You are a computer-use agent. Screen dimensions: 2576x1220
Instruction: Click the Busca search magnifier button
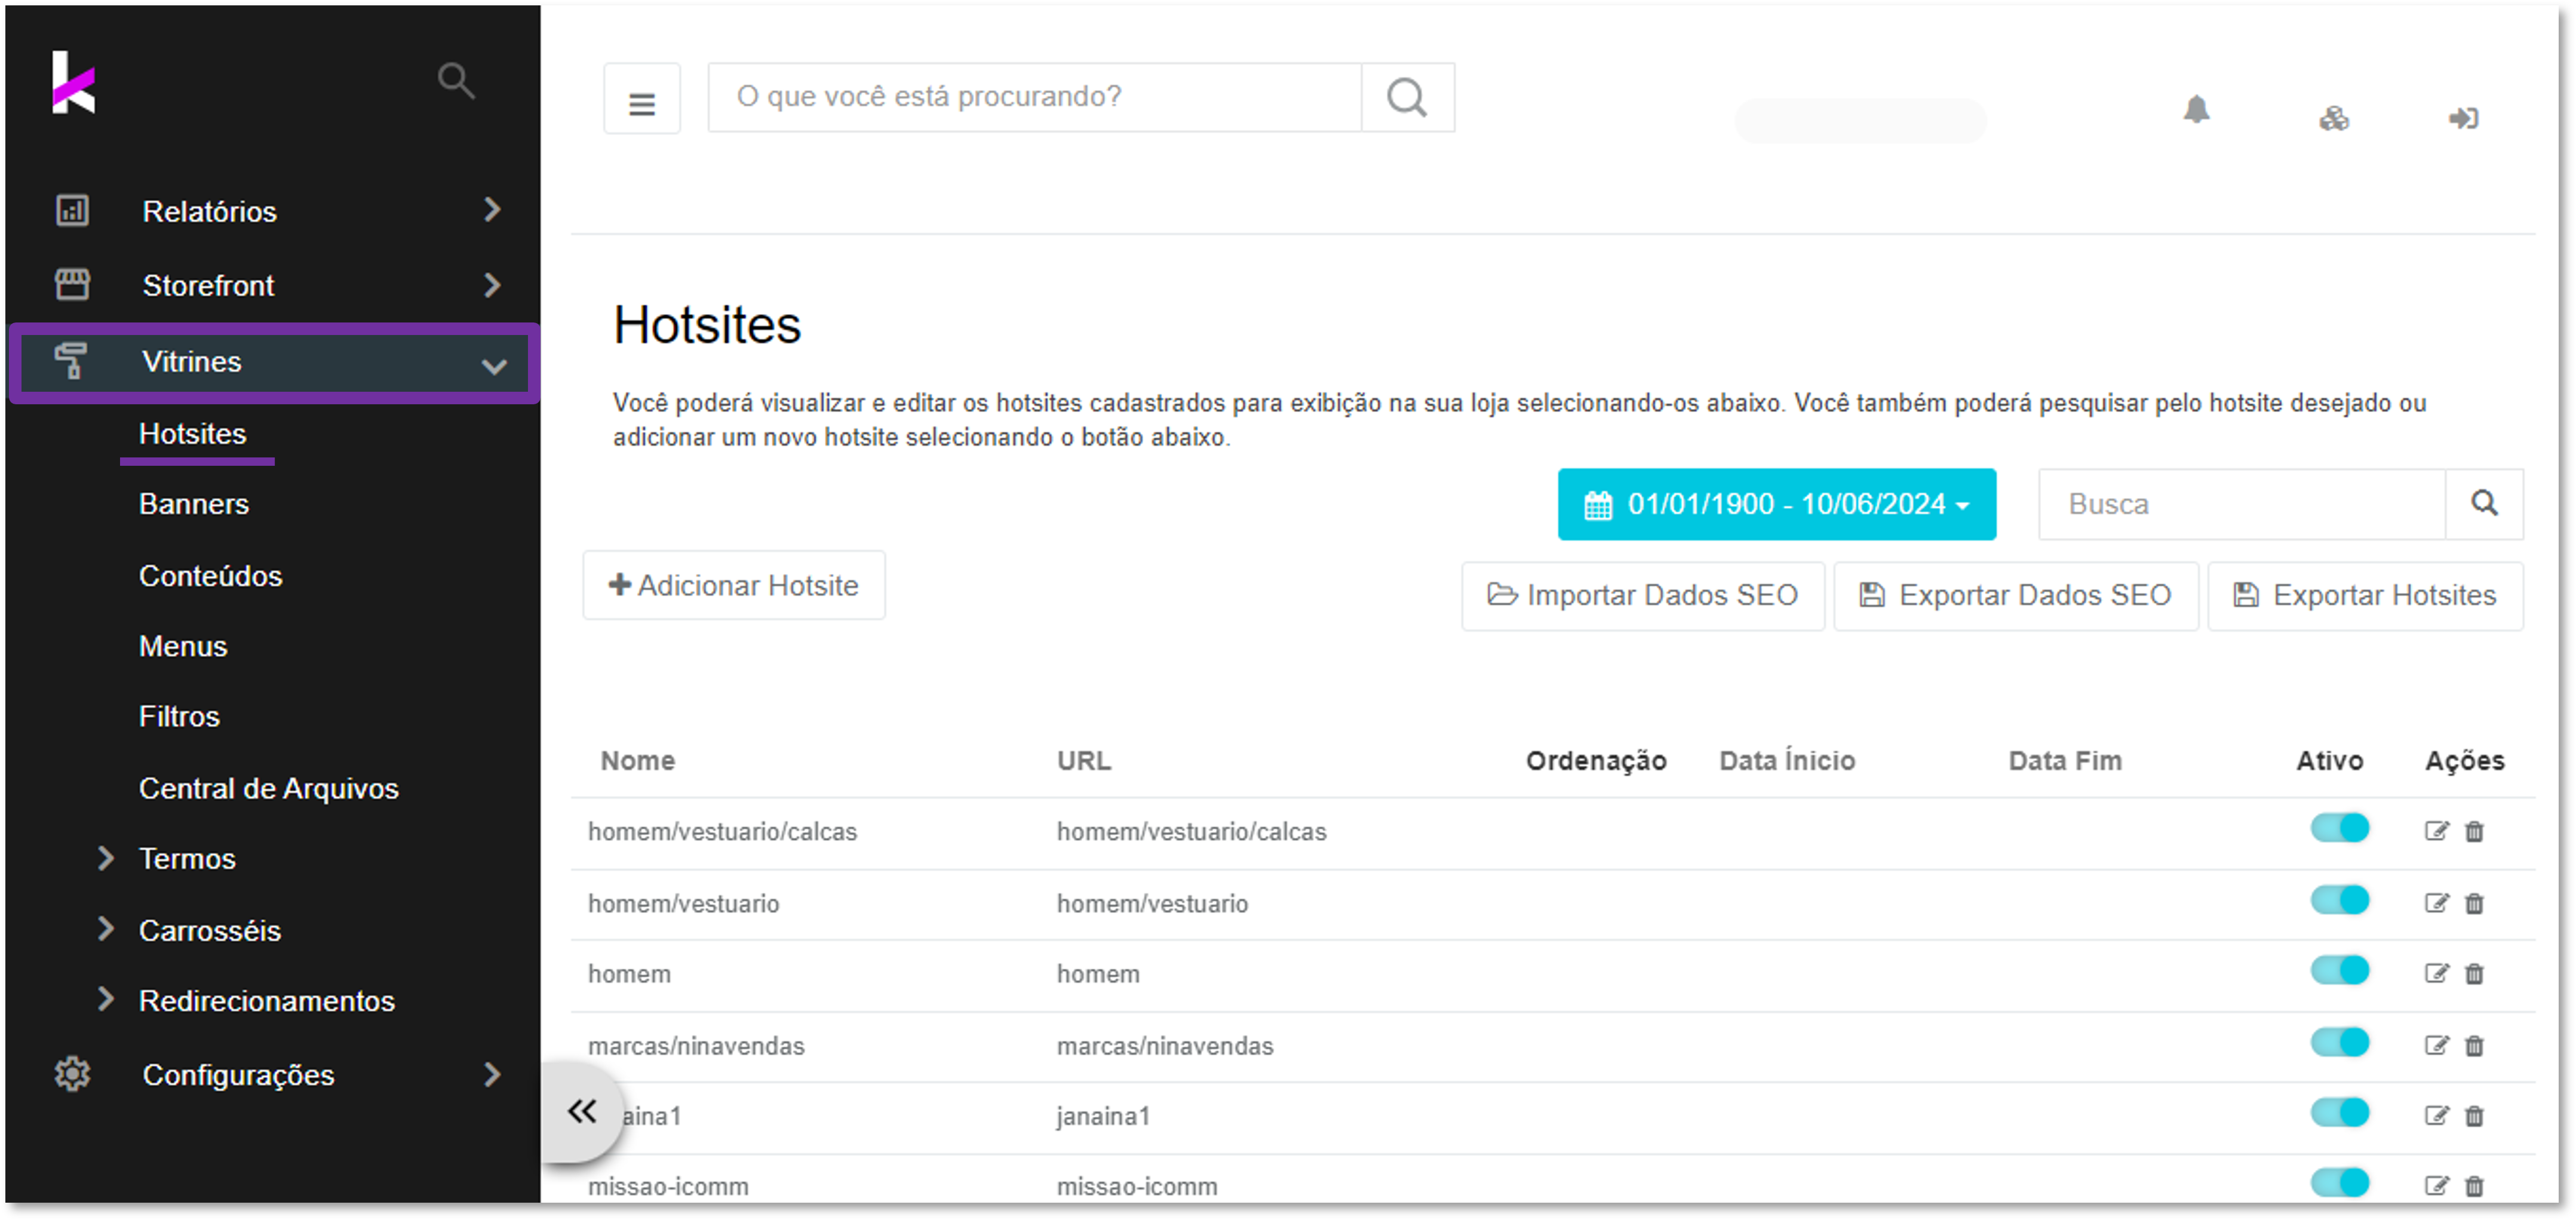click(x=2484, y=504)
